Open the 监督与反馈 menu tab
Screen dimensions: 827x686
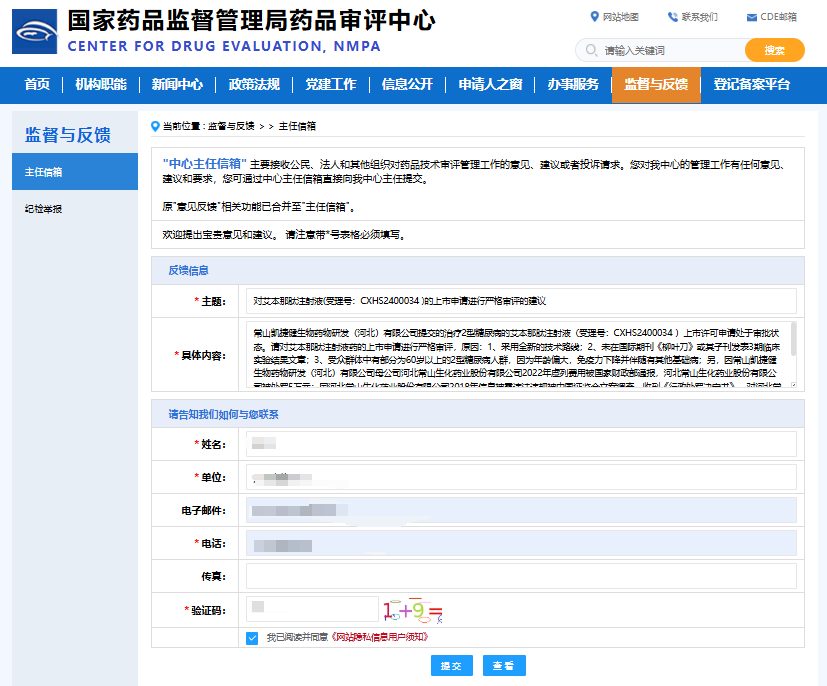tap(655, 84)
